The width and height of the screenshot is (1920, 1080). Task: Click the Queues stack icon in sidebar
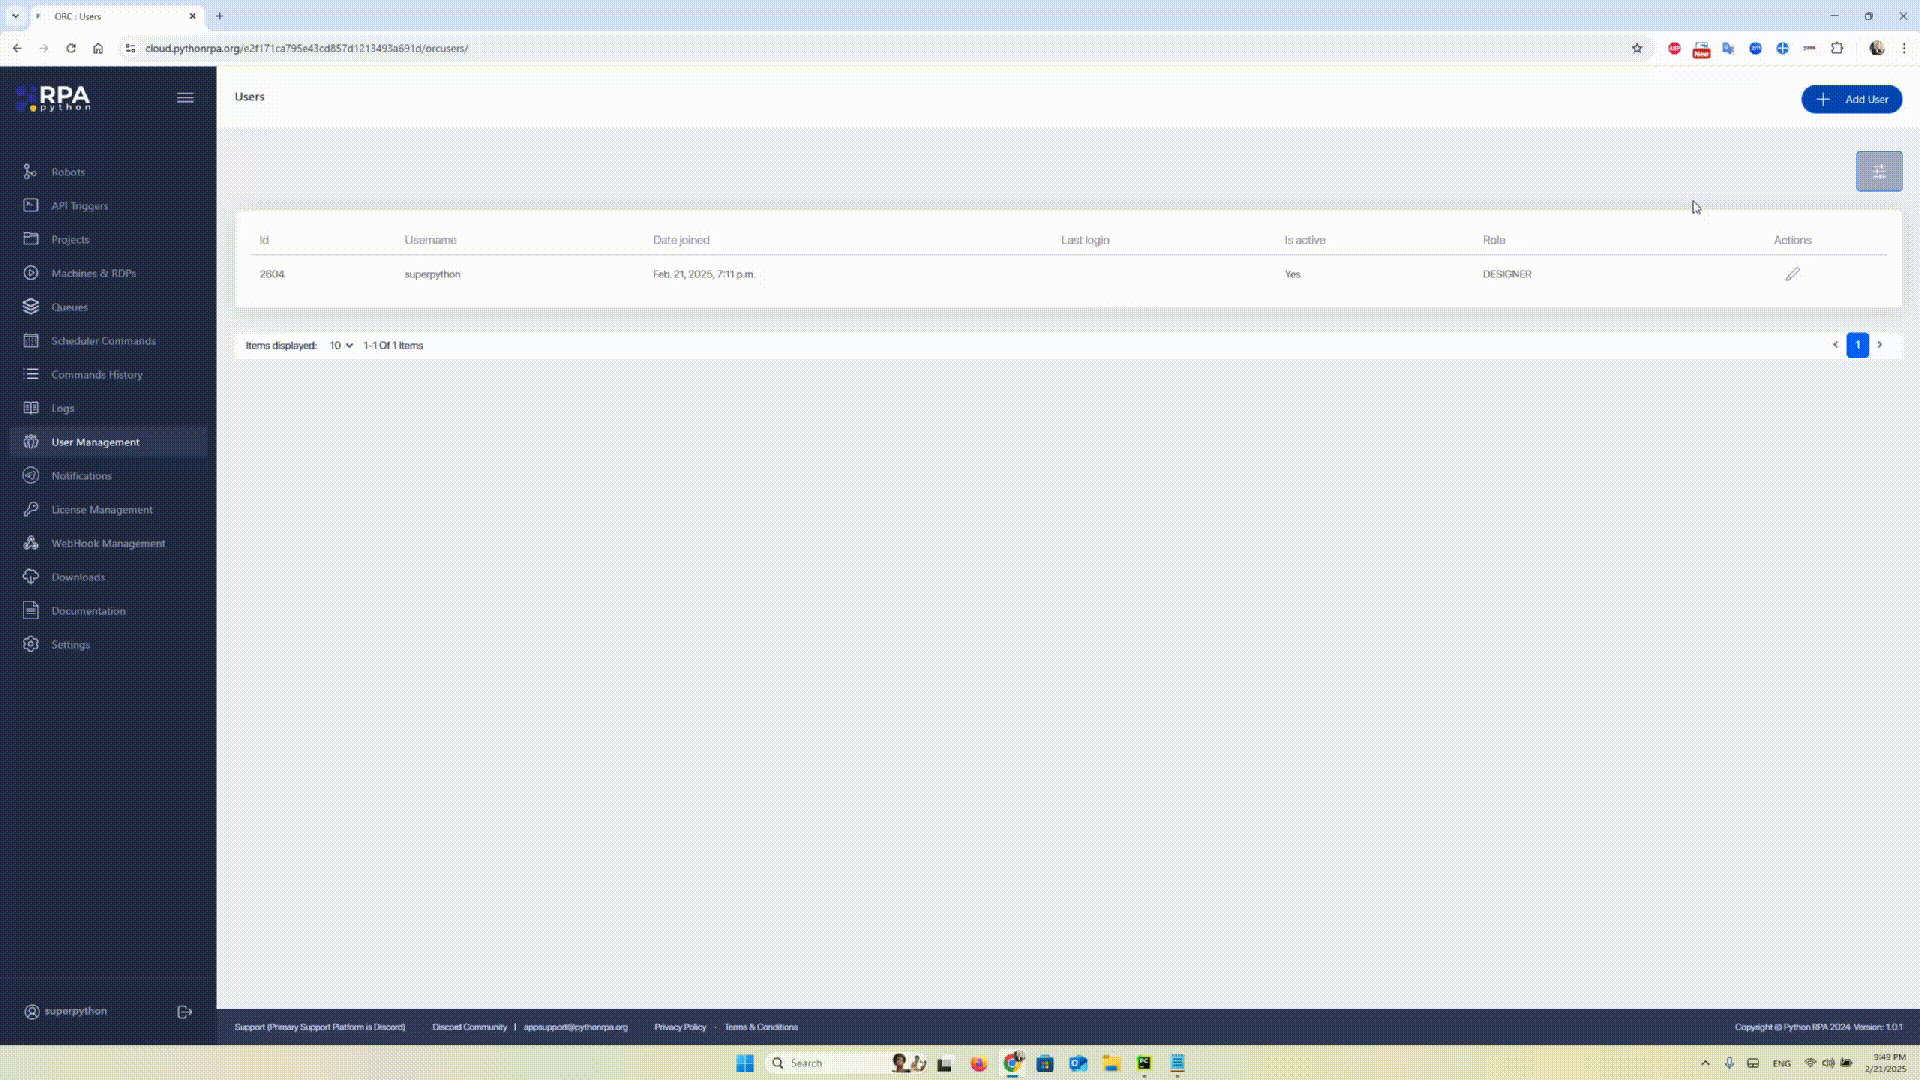point(31,307)
